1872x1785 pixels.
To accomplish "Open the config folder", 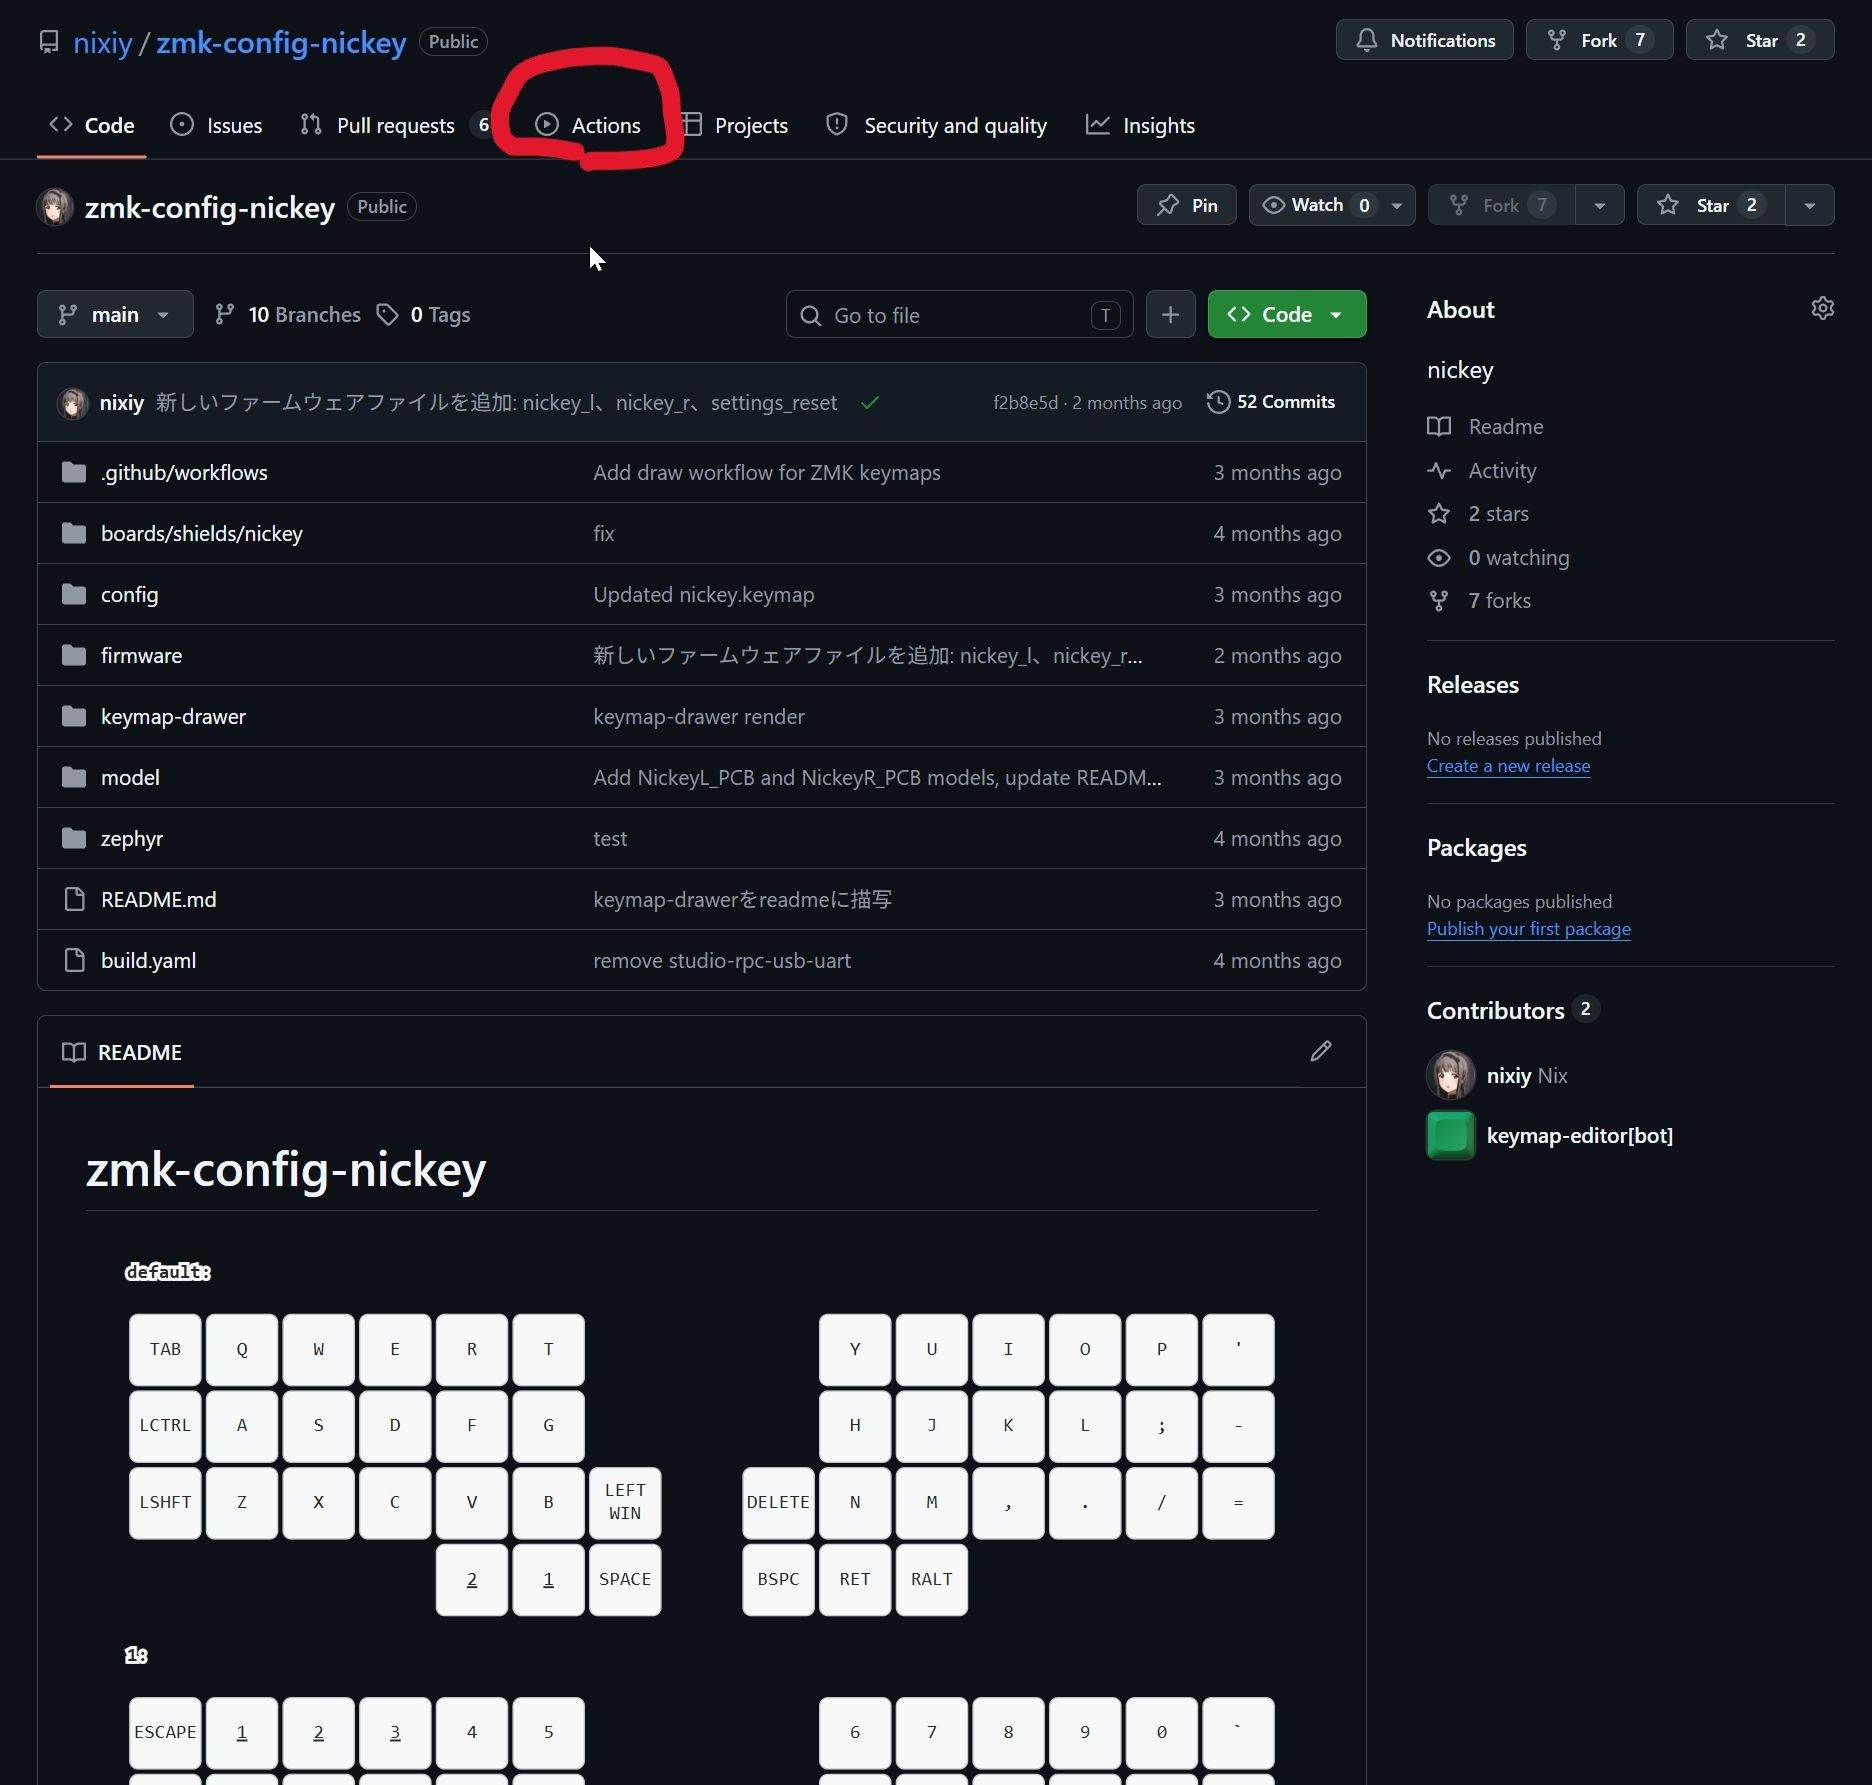I will click(129, 594).
